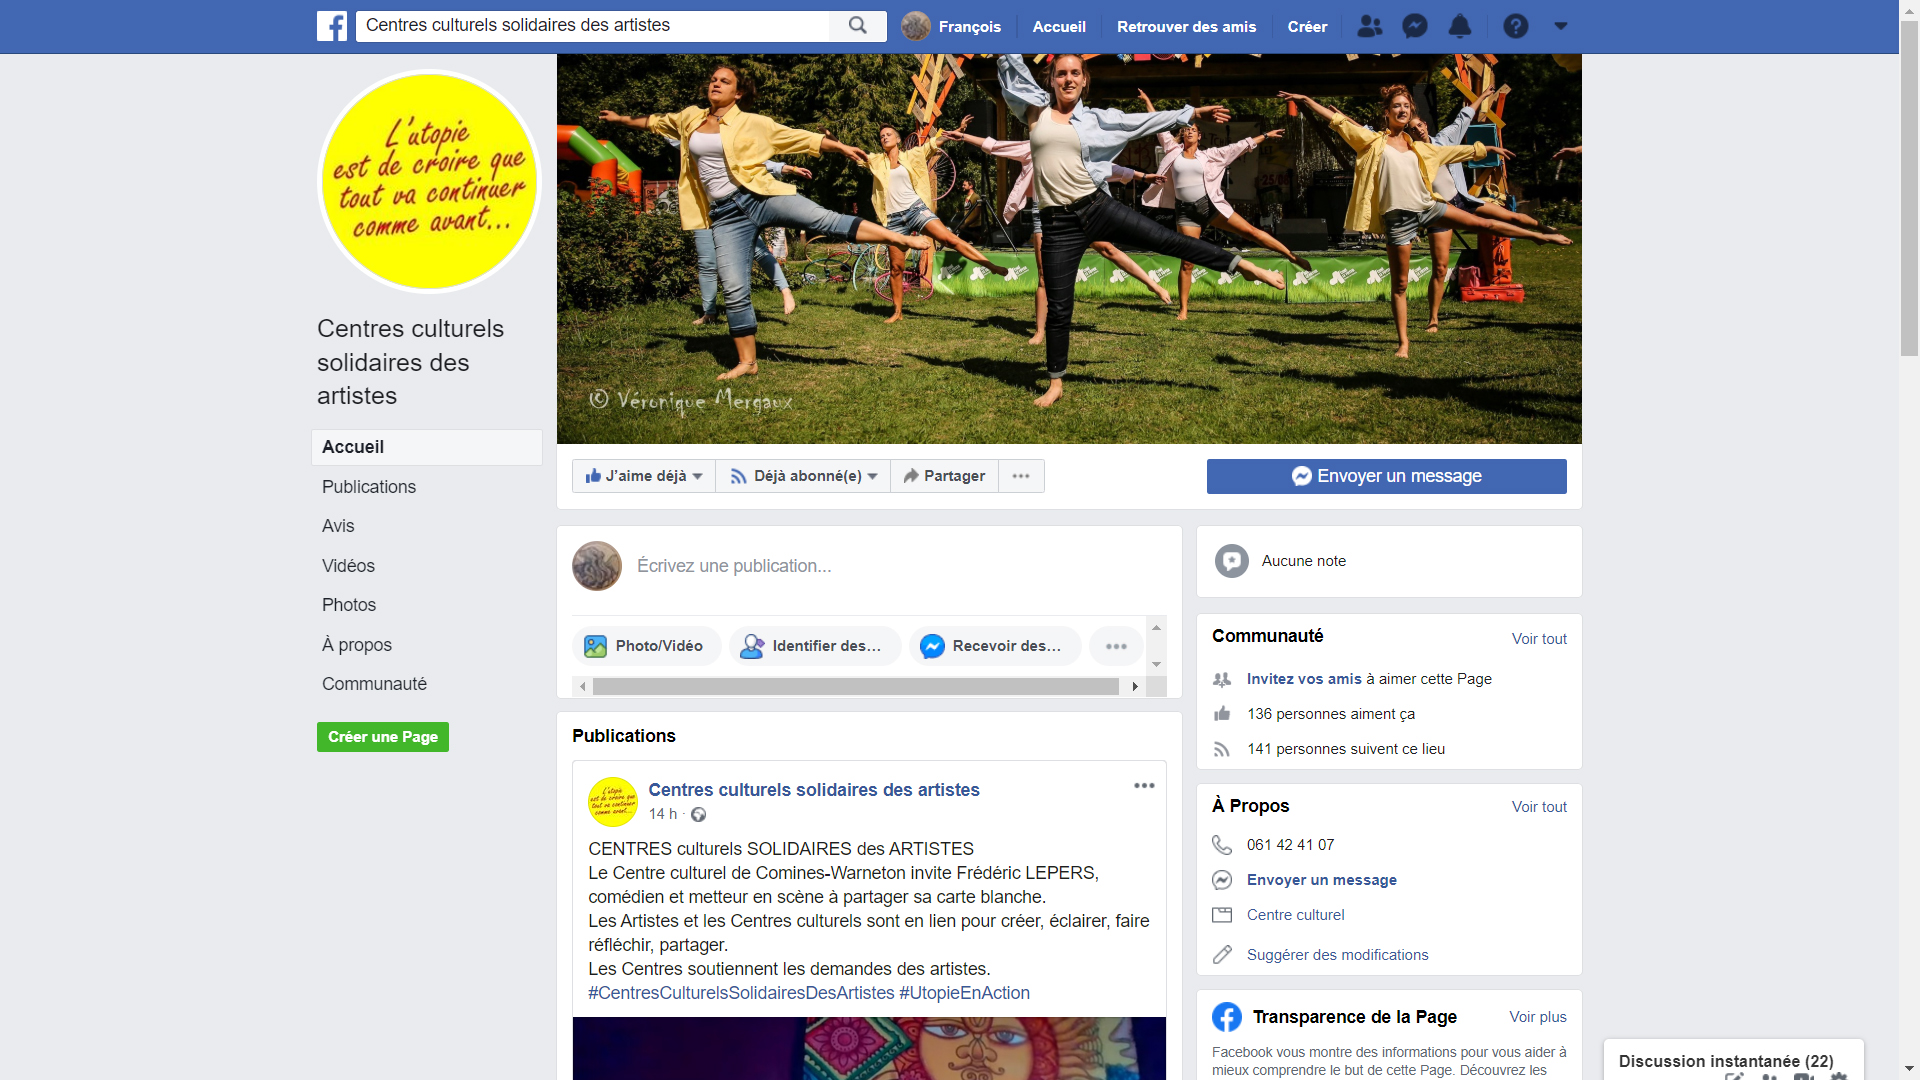This screenshot has width=1920, height=1080.
Task: Open post options three-dot icon
Action: click(x=1144, y=786)
